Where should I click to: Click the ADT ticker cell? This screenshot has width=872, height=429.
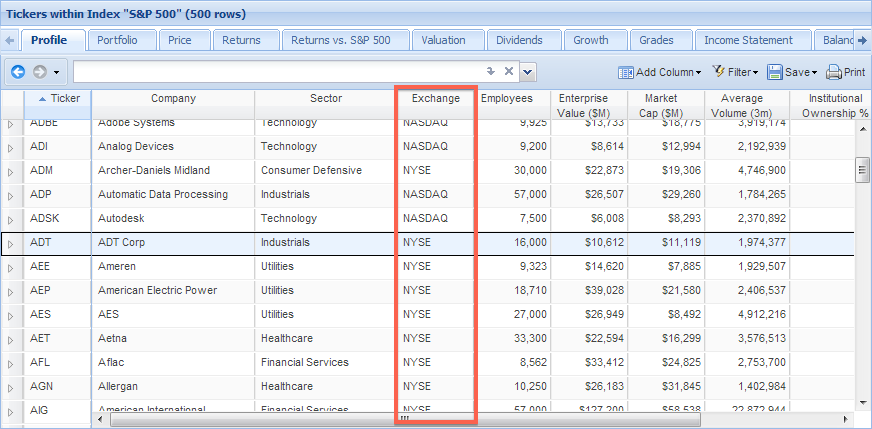coord(58,243)
